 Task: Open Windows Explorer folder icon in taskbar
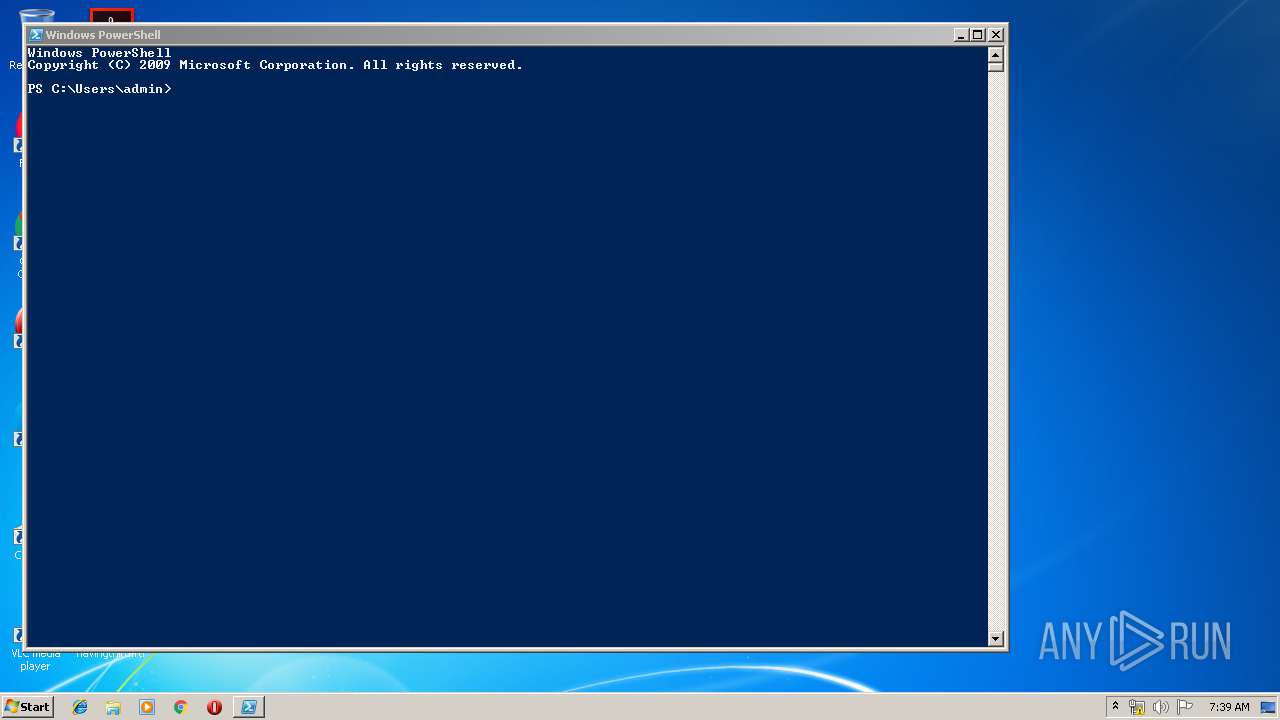click(x=113, y=707)
